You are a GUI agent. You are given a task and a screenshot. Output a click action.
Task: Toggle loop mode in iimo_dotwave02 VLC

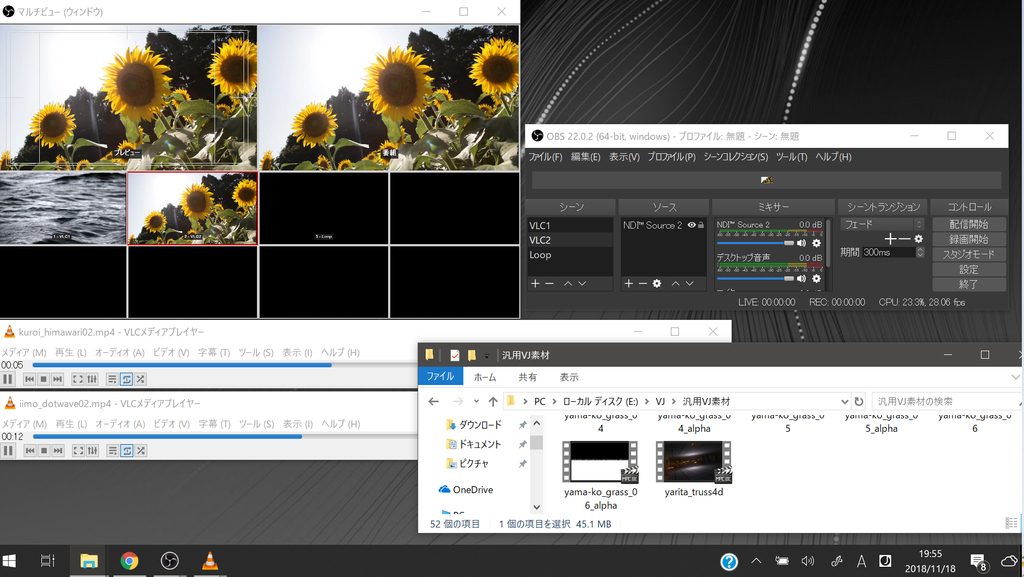click(x=127, y=450)
